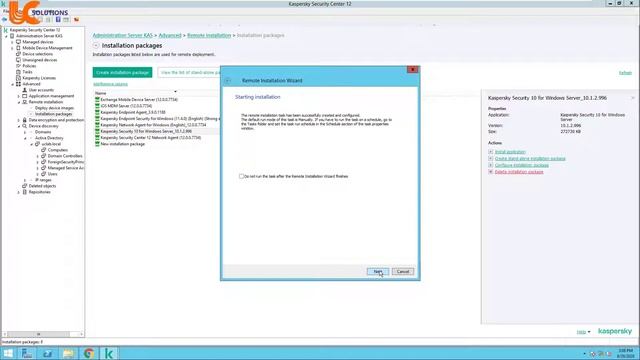
Task: Open Administration Server KAS breadcrumb link
Action: tap(122, 36)
